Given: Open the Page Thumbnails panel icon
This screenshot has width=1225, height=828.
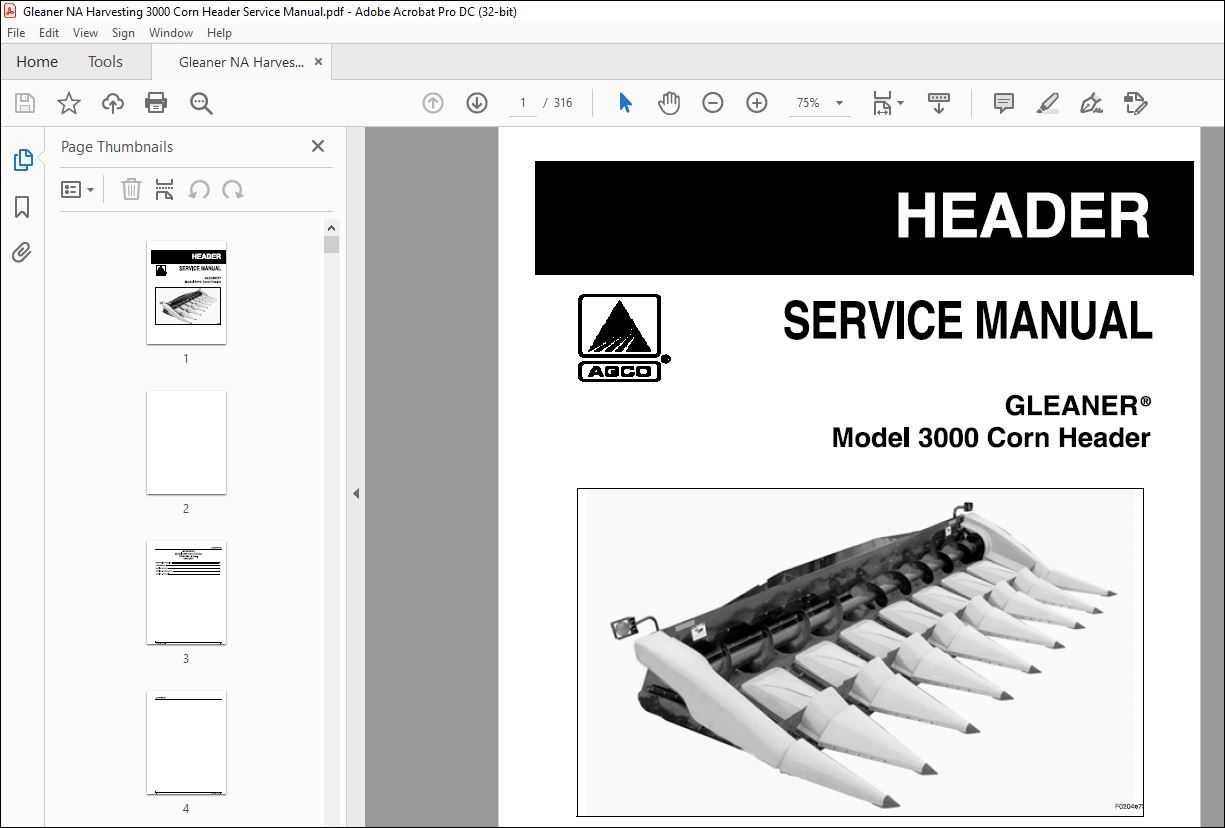Looking at the screenshot, I should [22, 159].
